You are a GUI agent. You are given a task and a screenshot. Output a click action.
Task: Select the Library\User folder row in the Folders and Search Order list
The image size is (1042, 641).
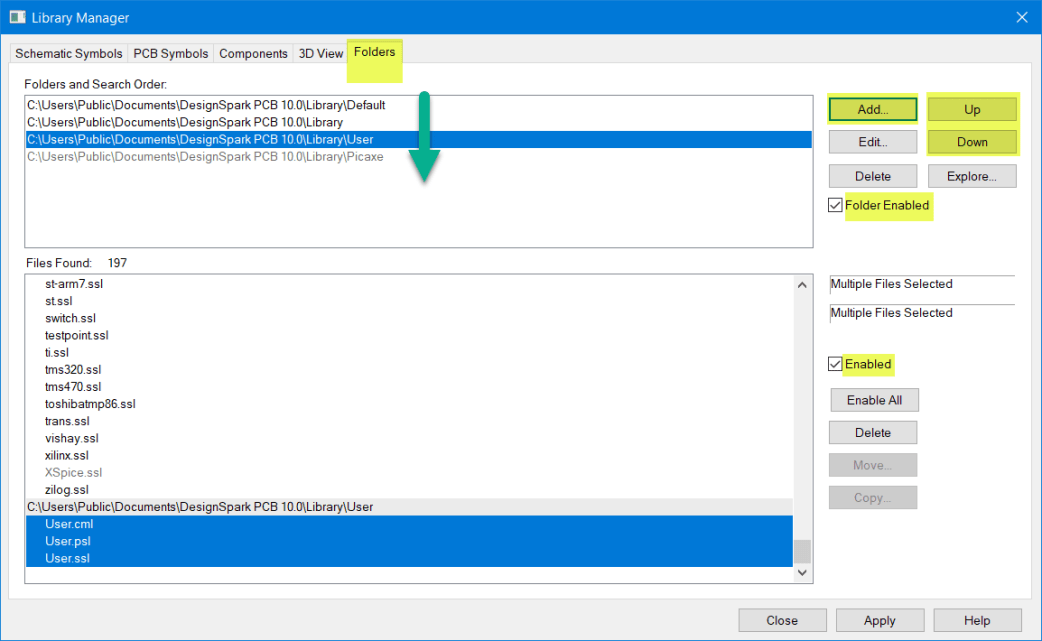[419, 139]
